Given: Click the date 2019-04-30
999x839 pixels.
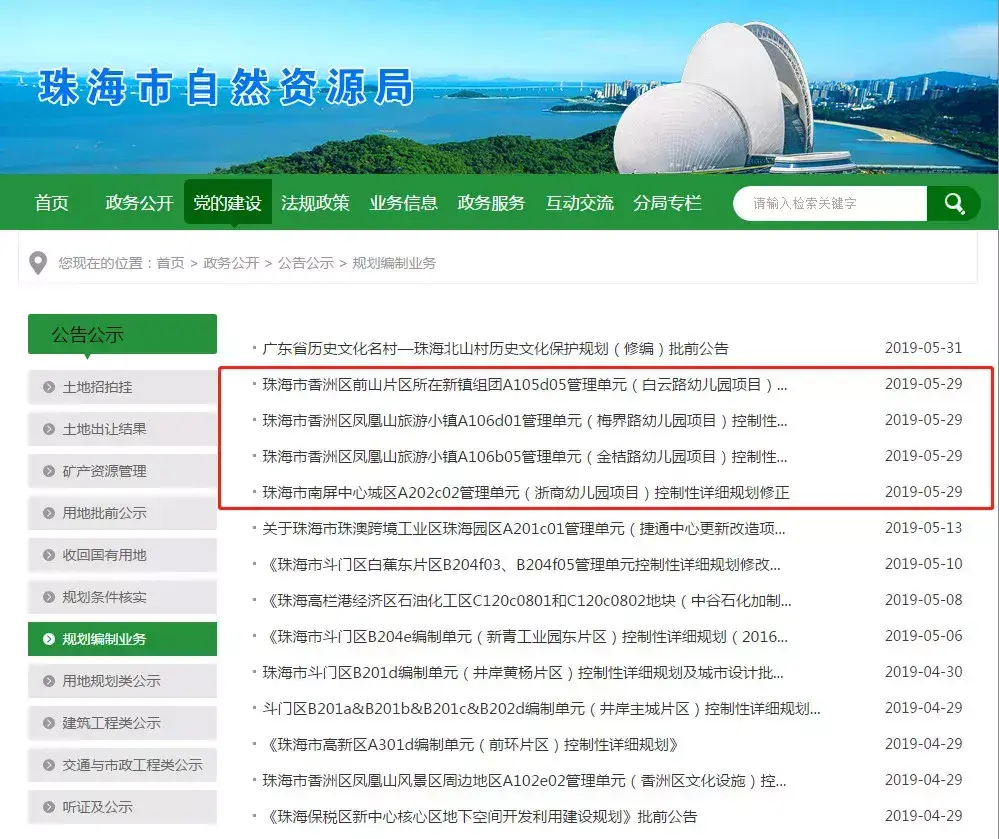Looking at the screenshot, I should (x=923, y=672).
